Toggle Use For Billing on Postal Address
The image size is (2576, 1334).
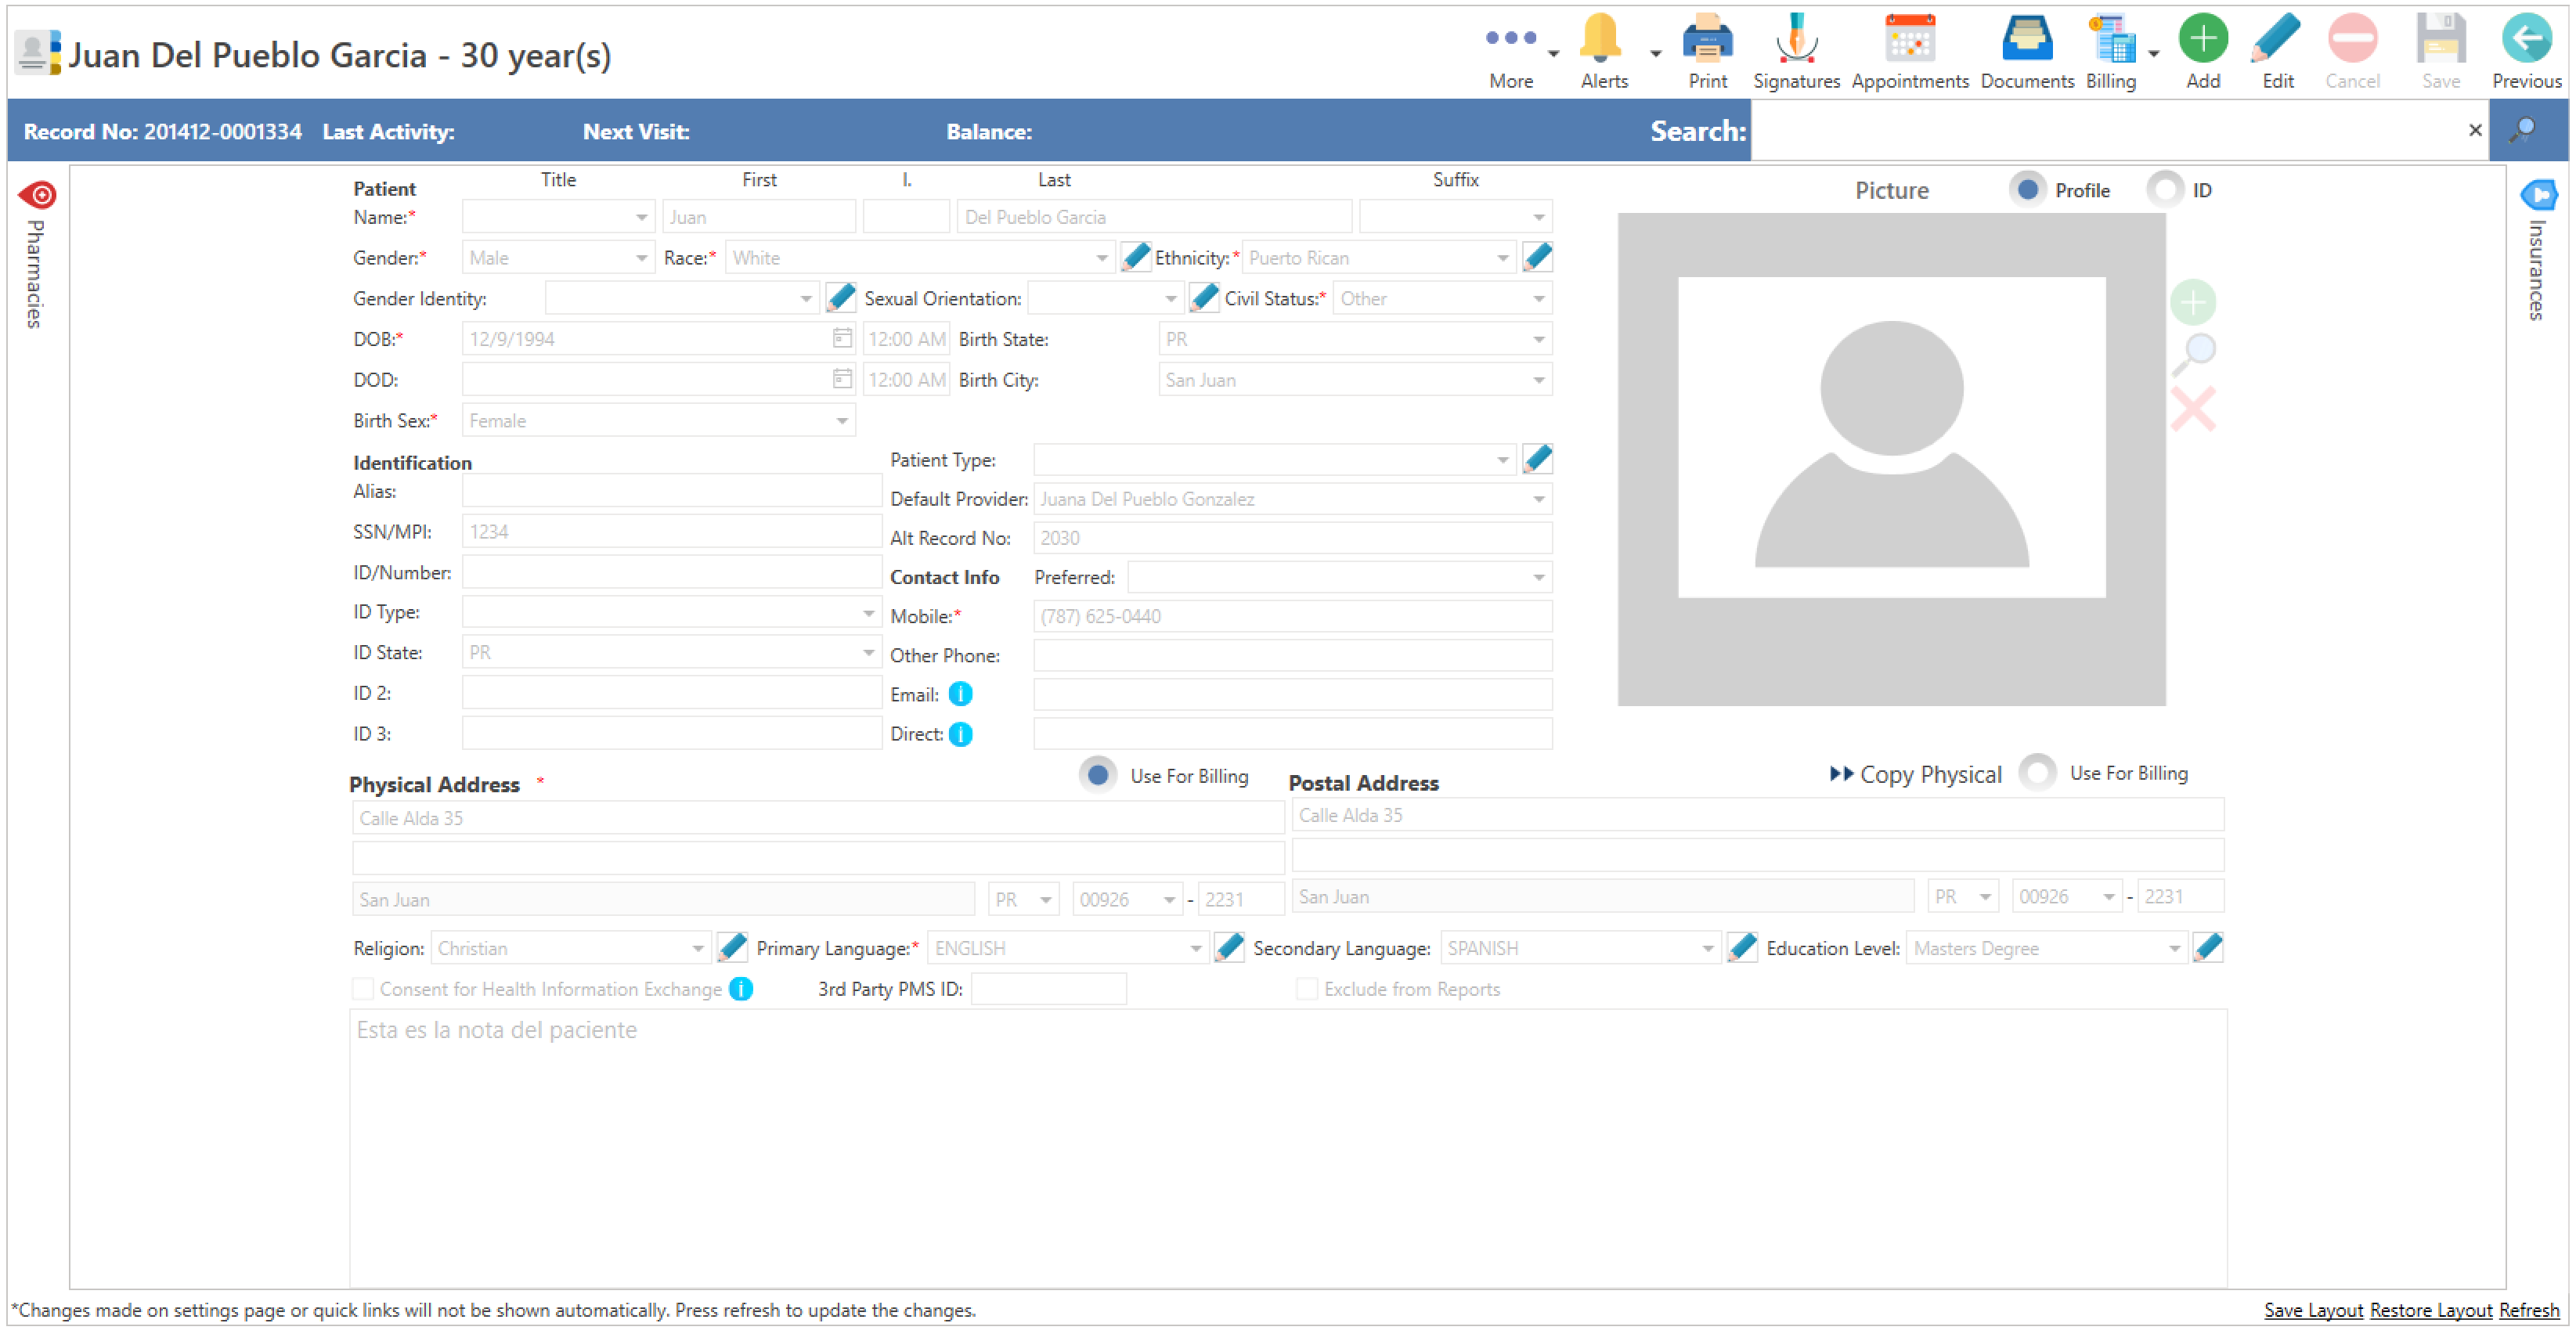click(2037, 773)
